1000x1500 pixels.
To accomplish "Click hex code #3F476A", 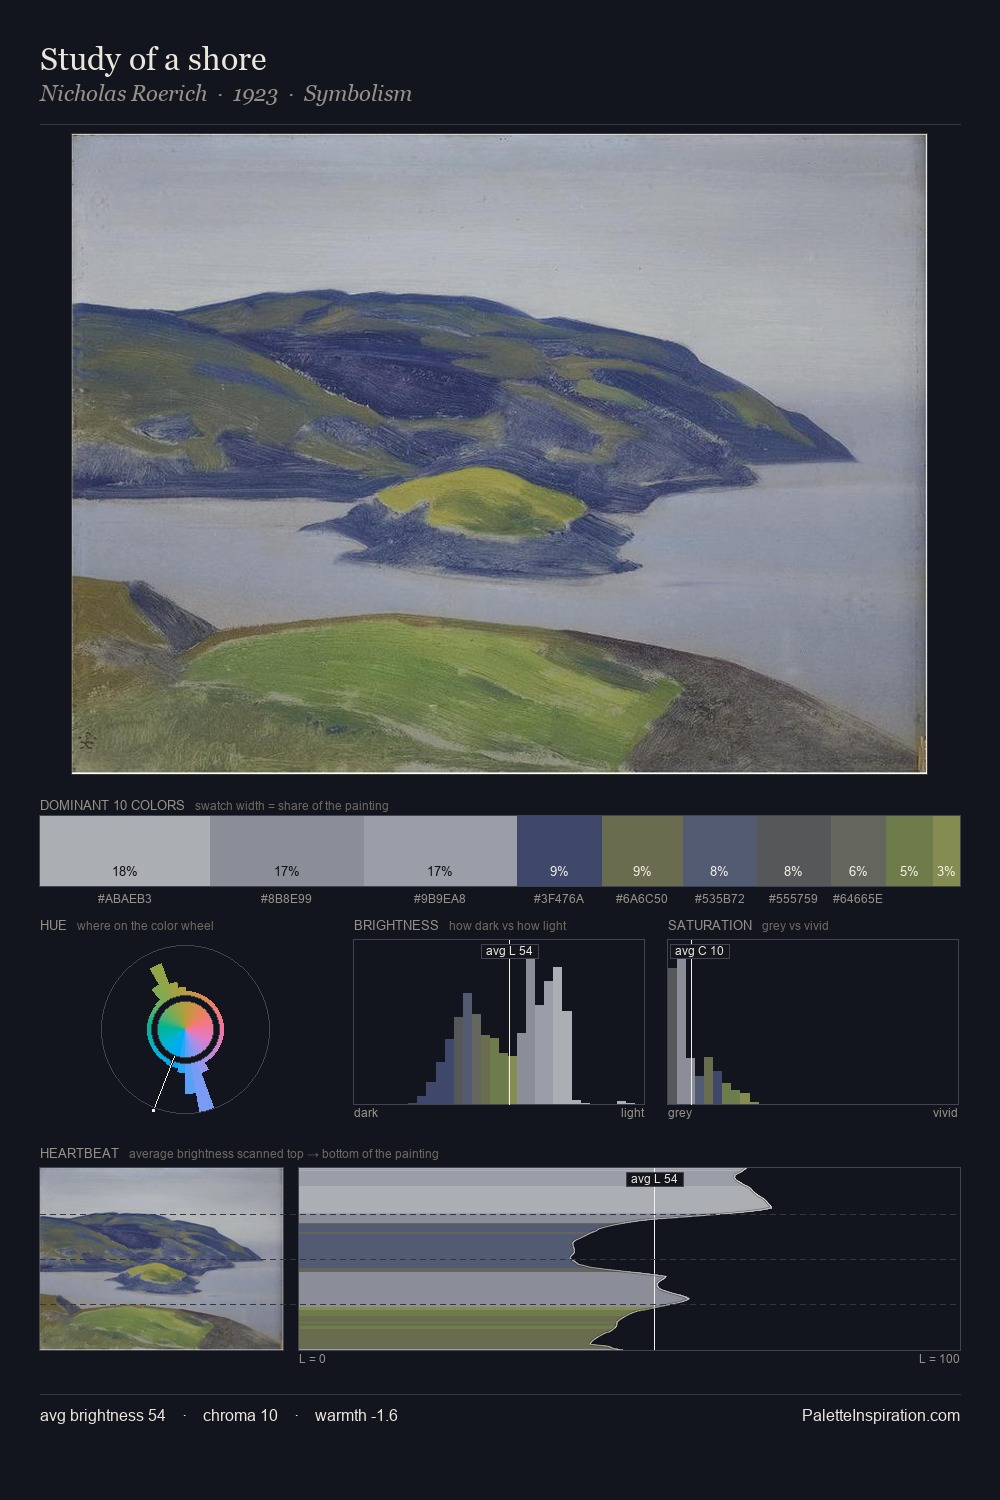I will coord(559,899).
